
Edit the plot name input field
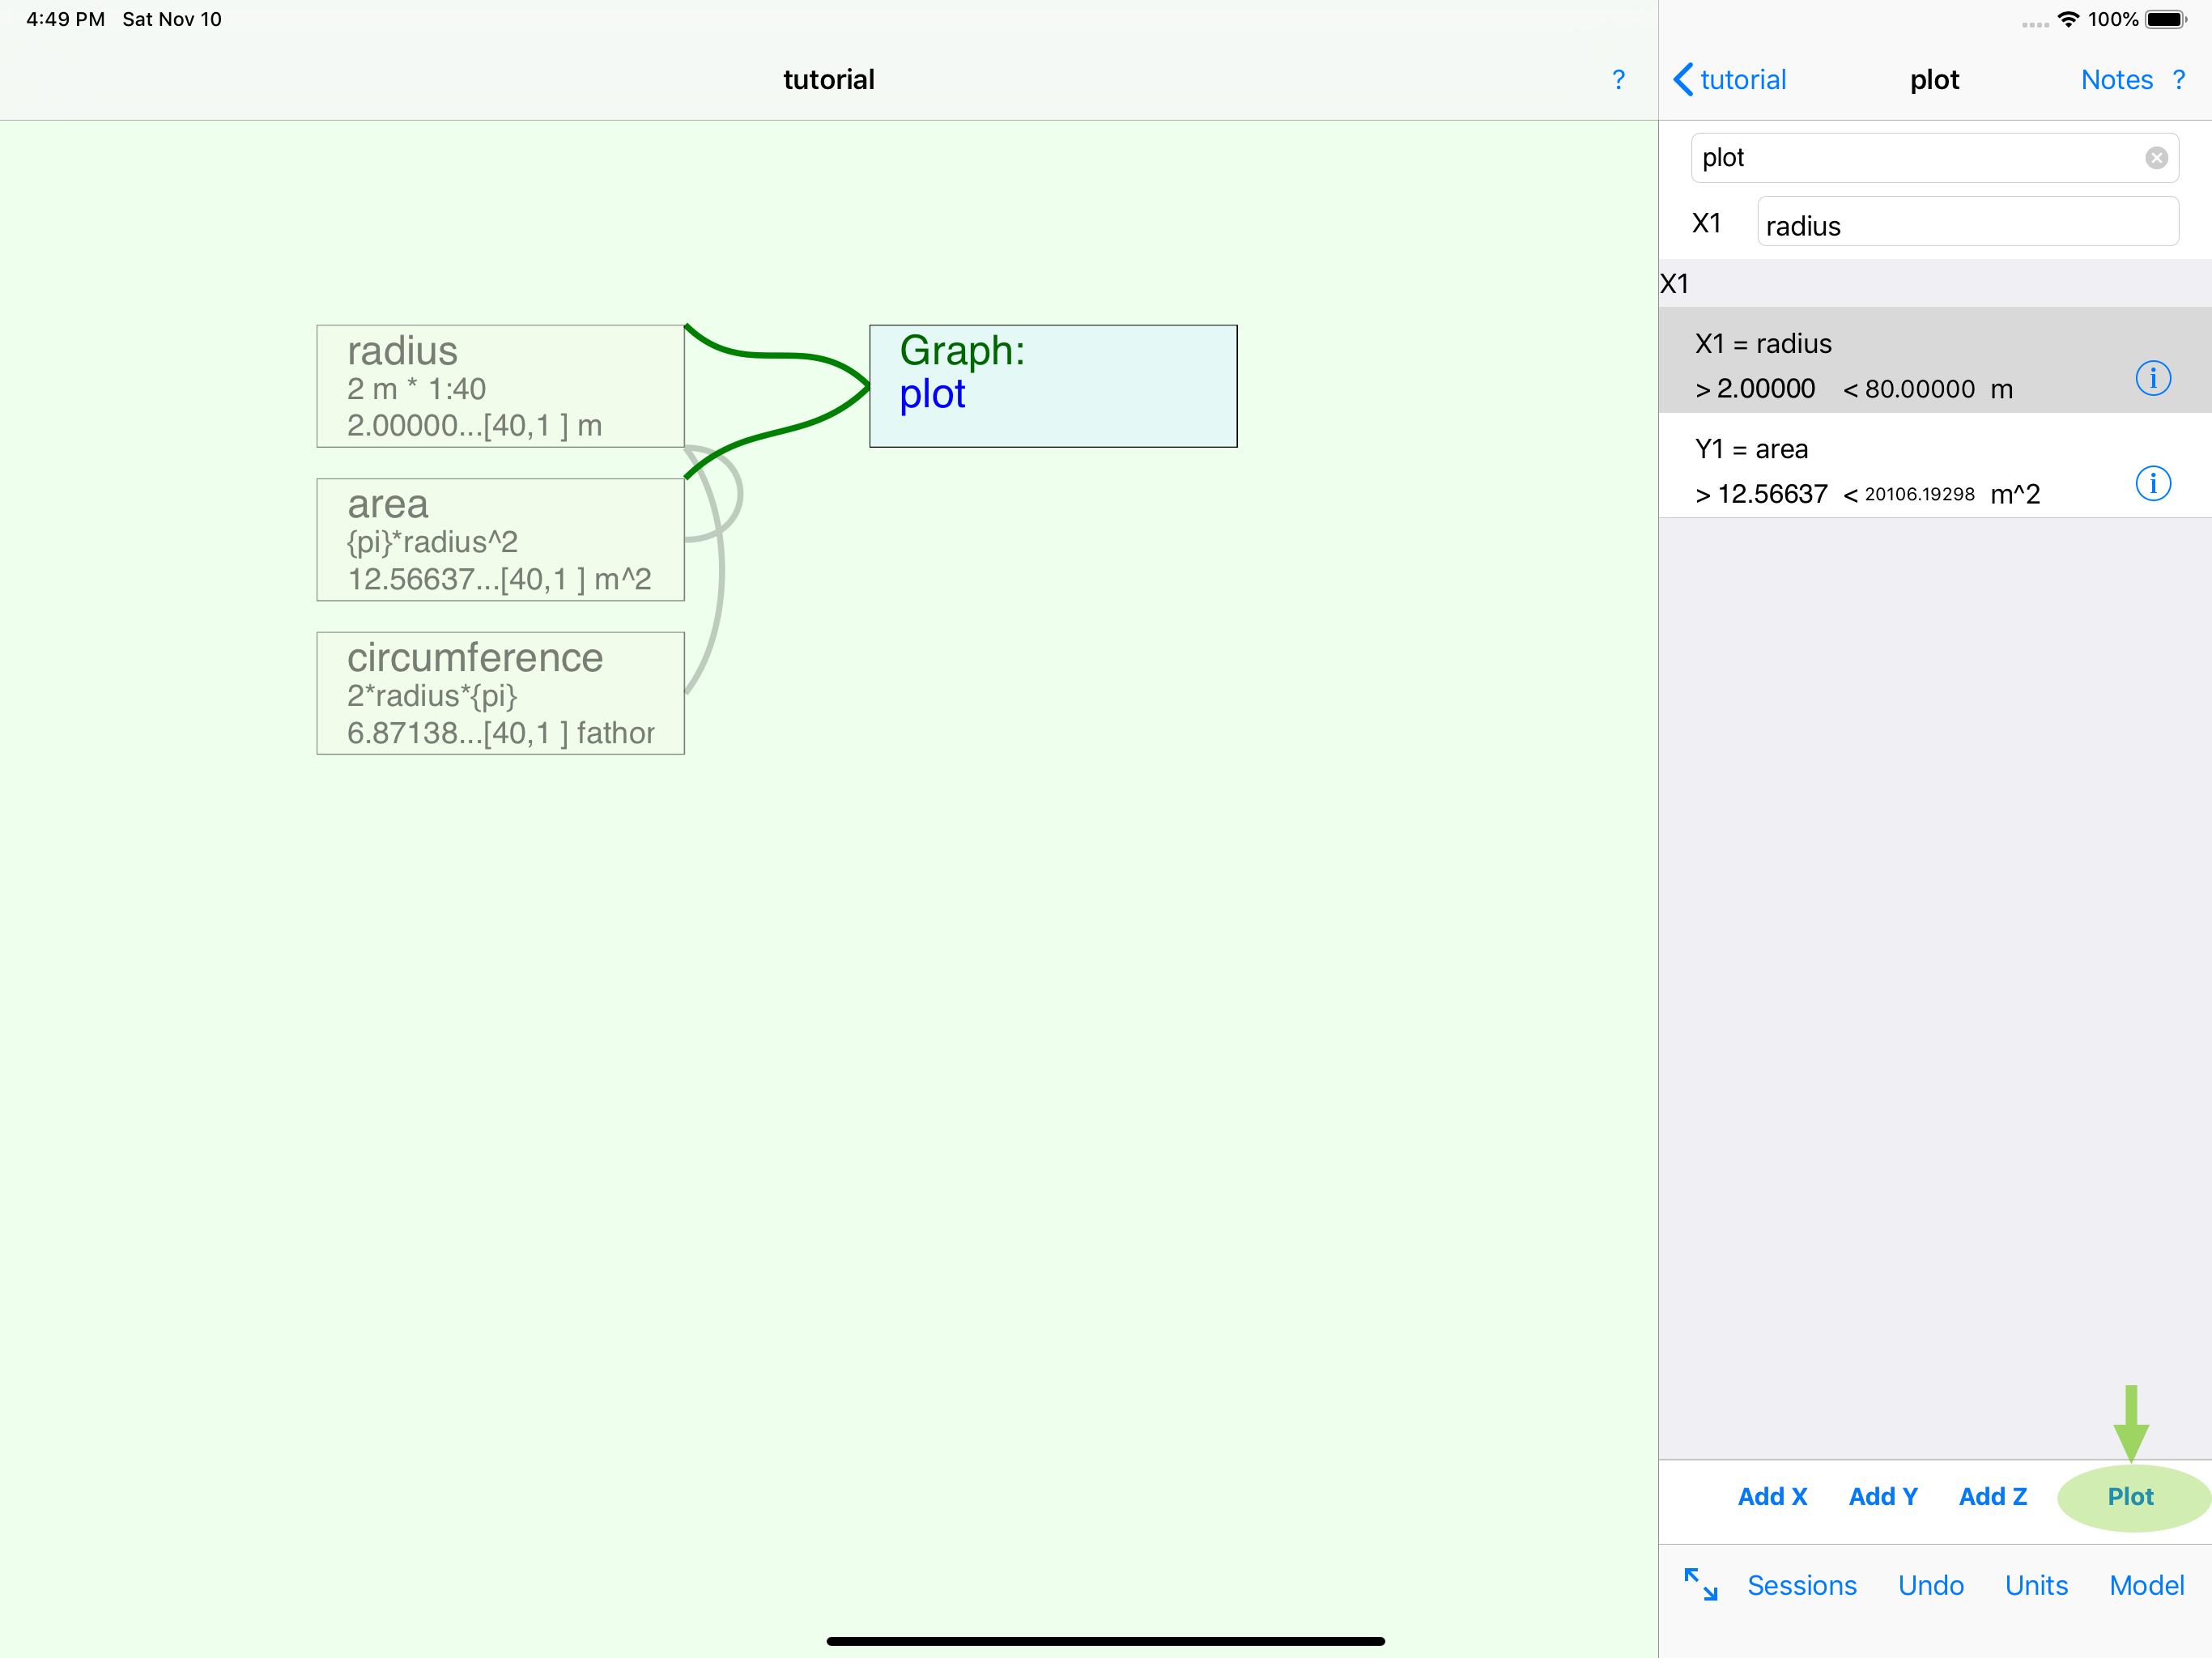click(x=1934, y=158)
